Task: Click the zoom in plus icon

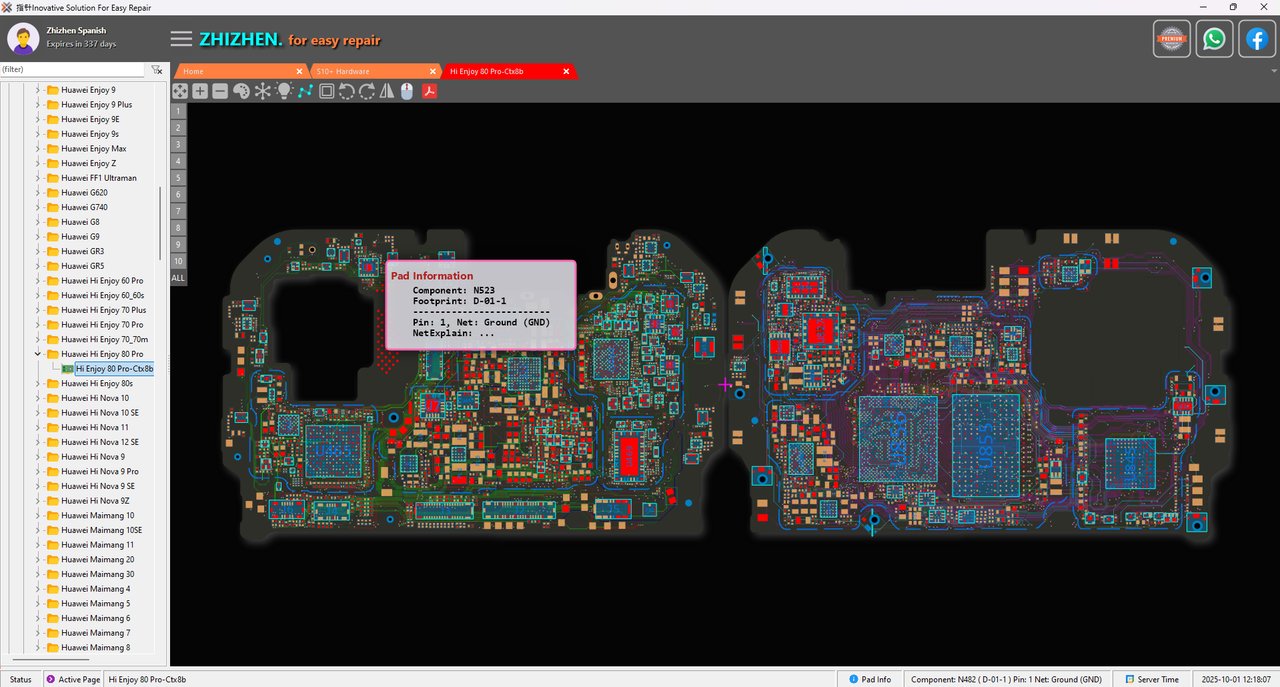Action: pyautogui.click(x=200, y=91)
